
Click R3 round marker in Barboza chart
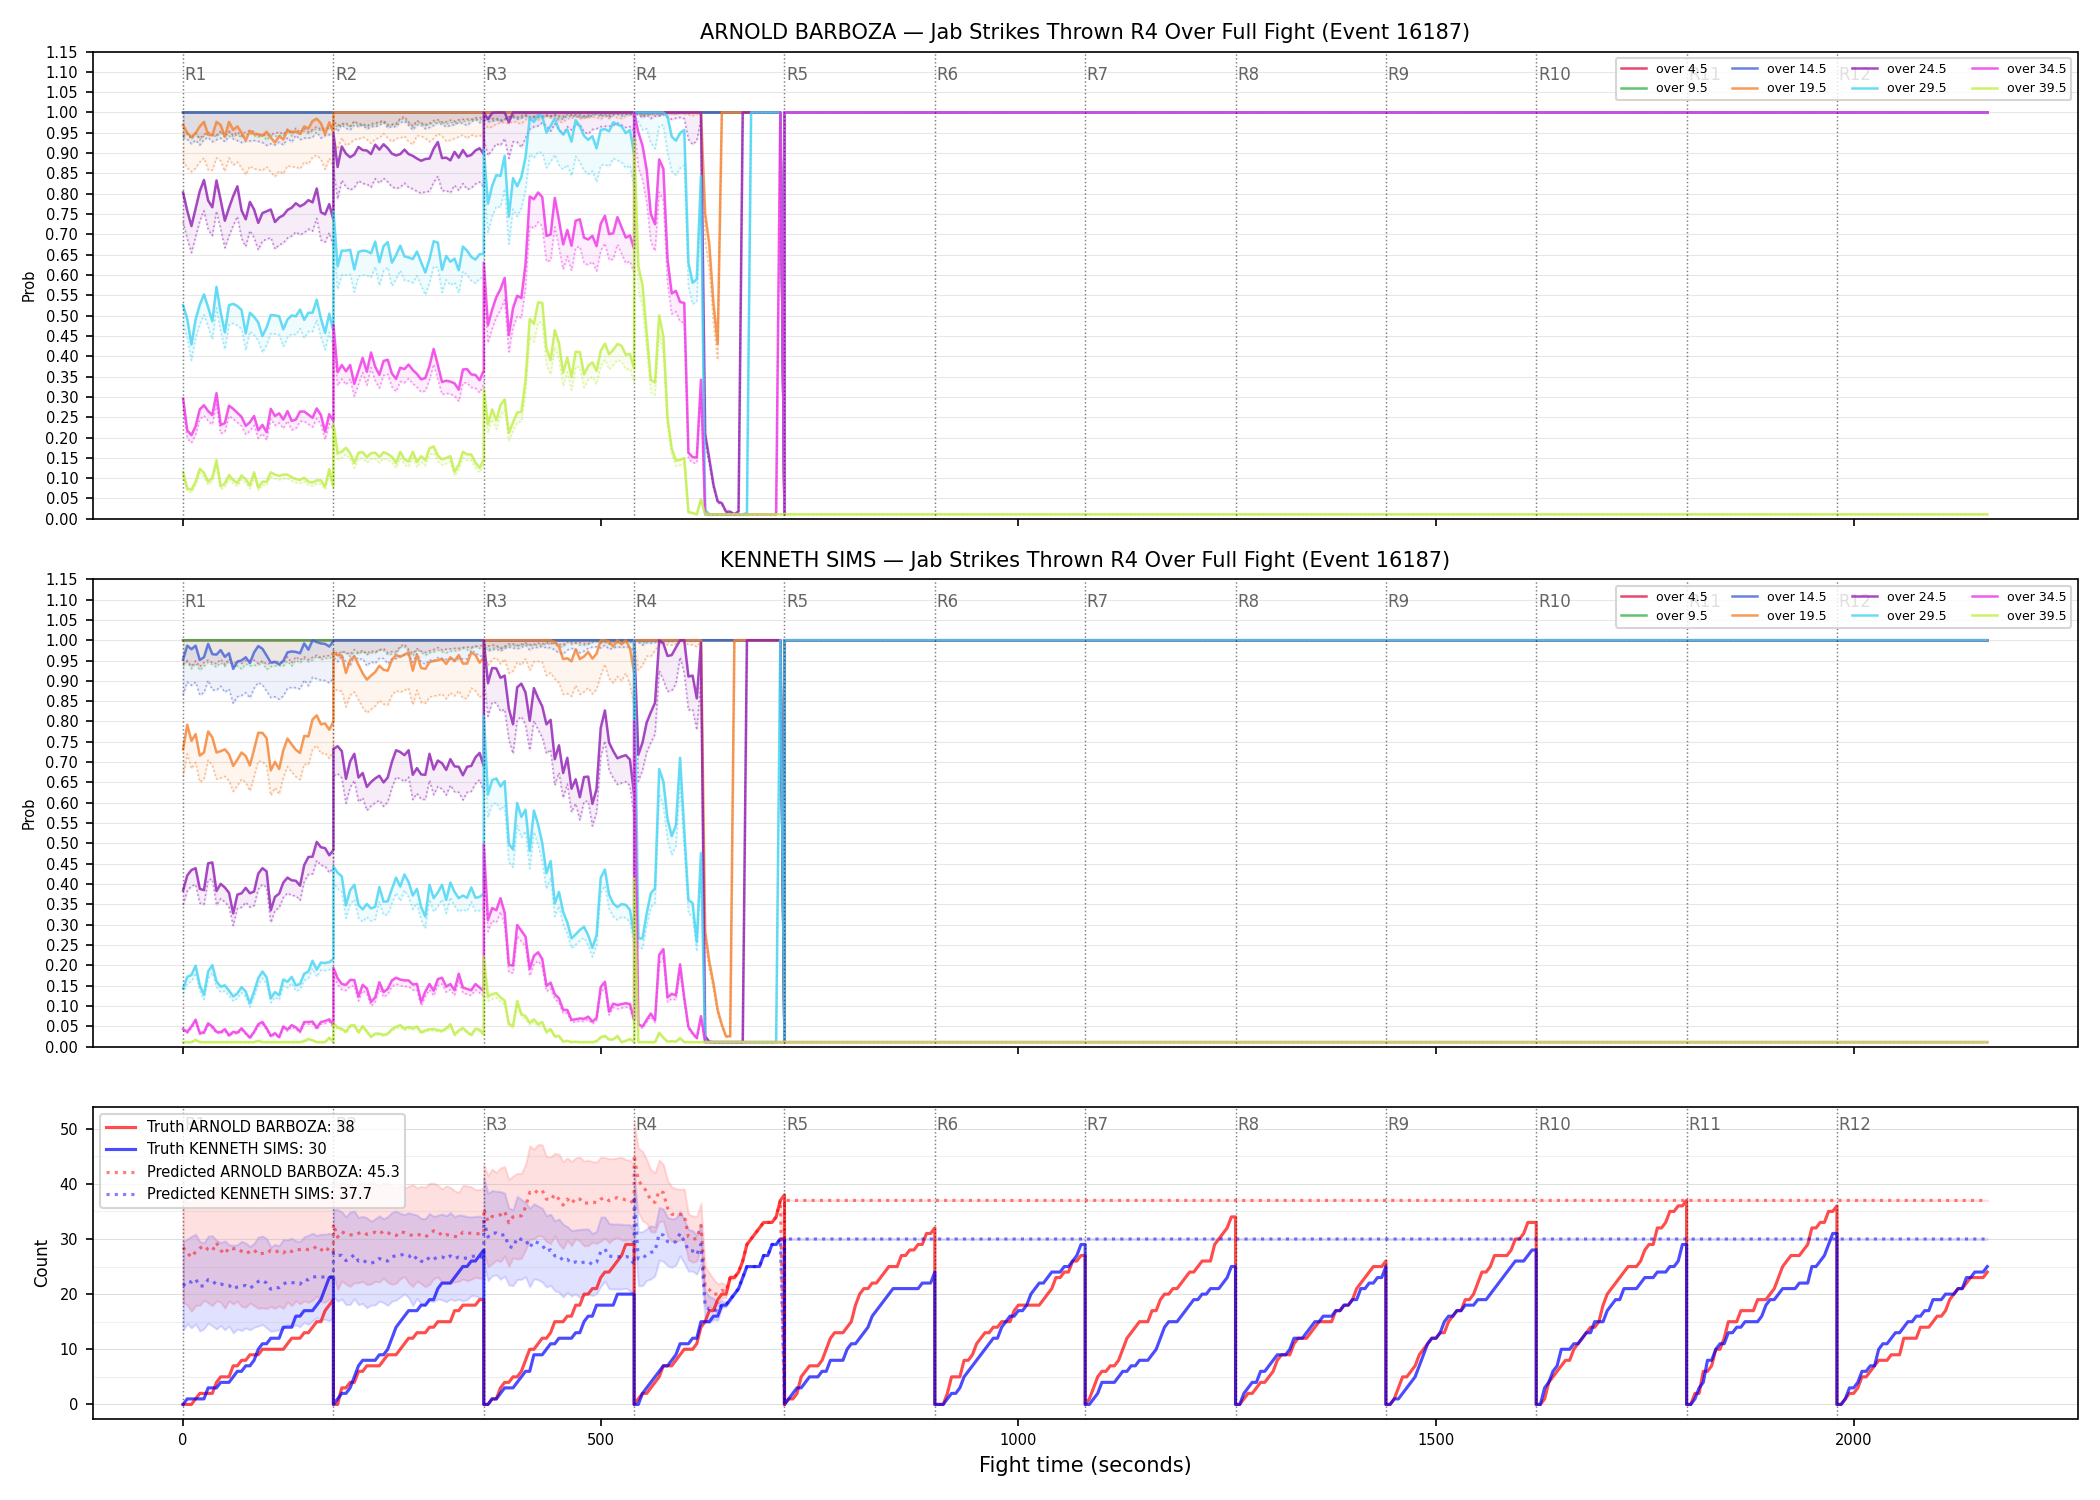[x=496, y=74]
